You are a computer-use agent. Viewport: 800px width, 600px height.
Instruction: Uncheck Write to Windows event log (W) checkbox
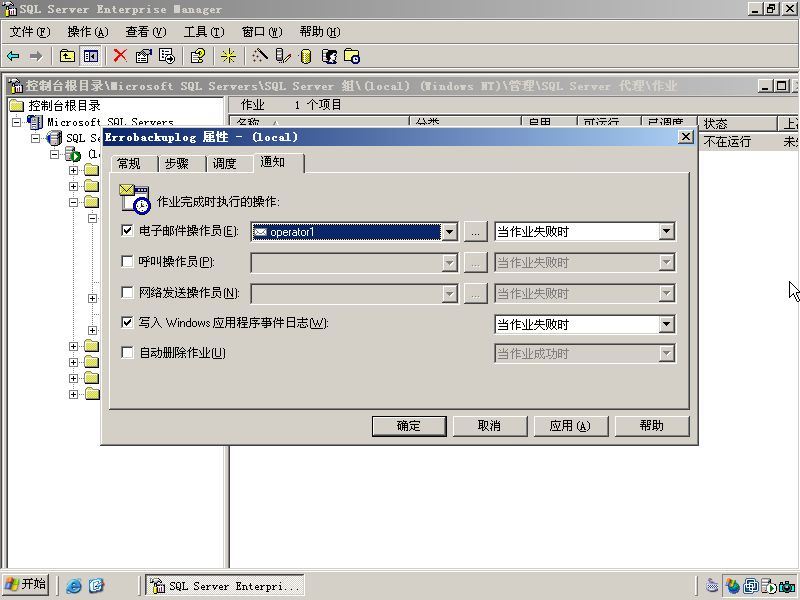coord(127,322)
